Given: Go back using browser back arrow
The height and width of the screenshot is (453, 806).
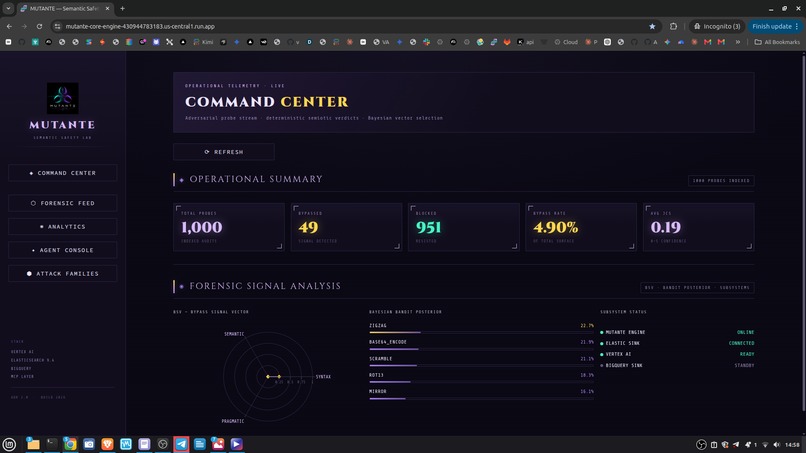Looking at the screenshot, I should point(9,26).
